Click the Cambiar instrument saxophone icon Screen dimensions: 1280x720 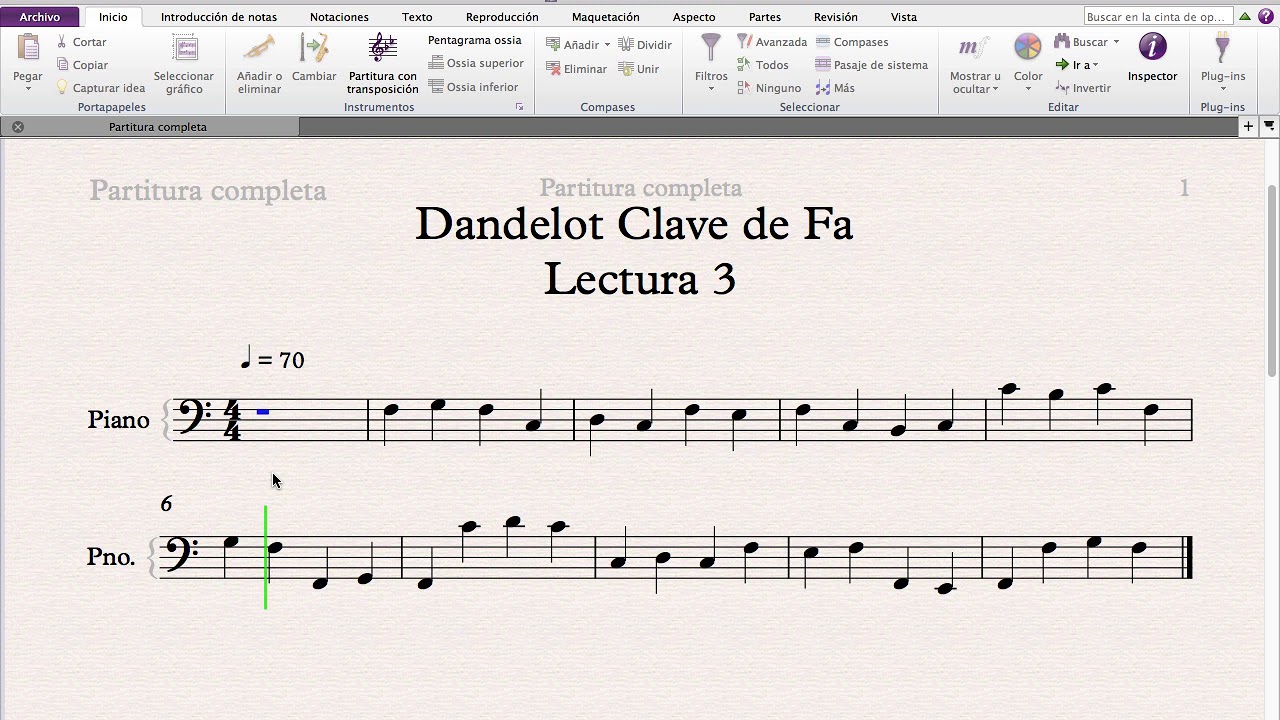314,49
